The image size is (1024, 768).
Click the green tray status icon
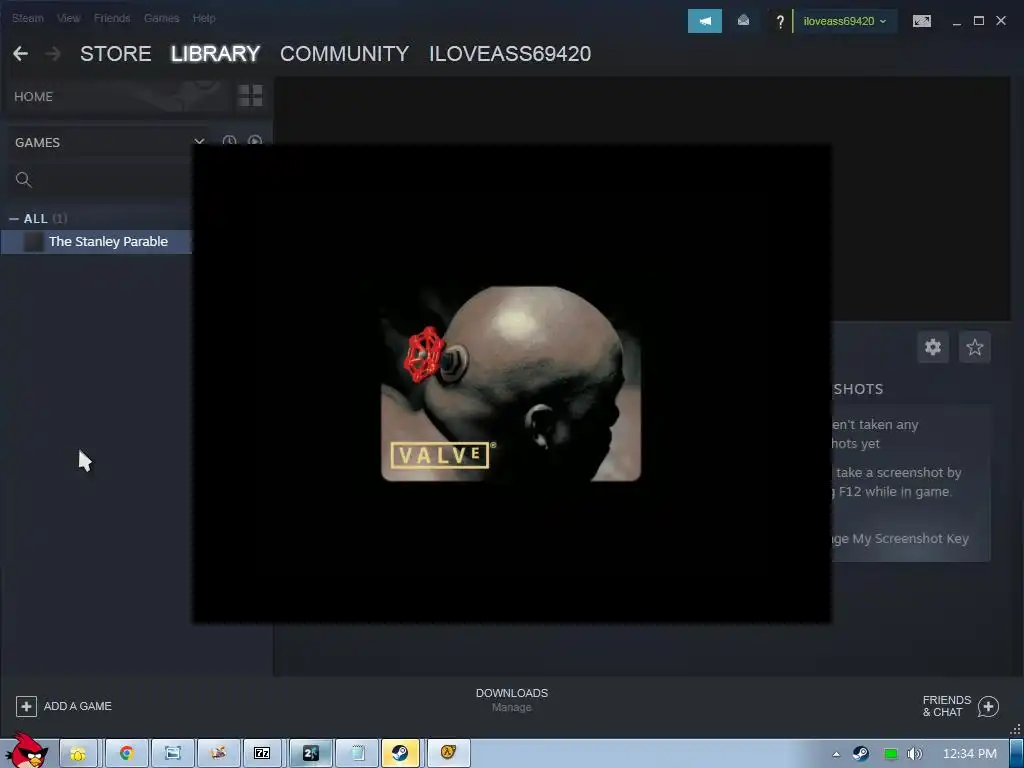(x=890, y=754)
